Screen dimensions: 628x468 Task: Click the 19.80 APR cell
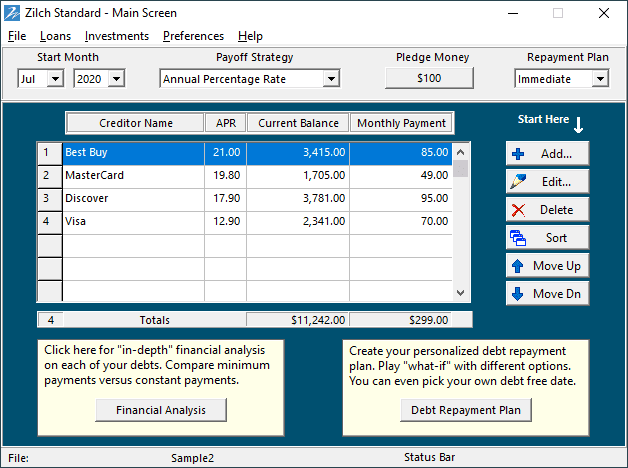pos(225,175)
